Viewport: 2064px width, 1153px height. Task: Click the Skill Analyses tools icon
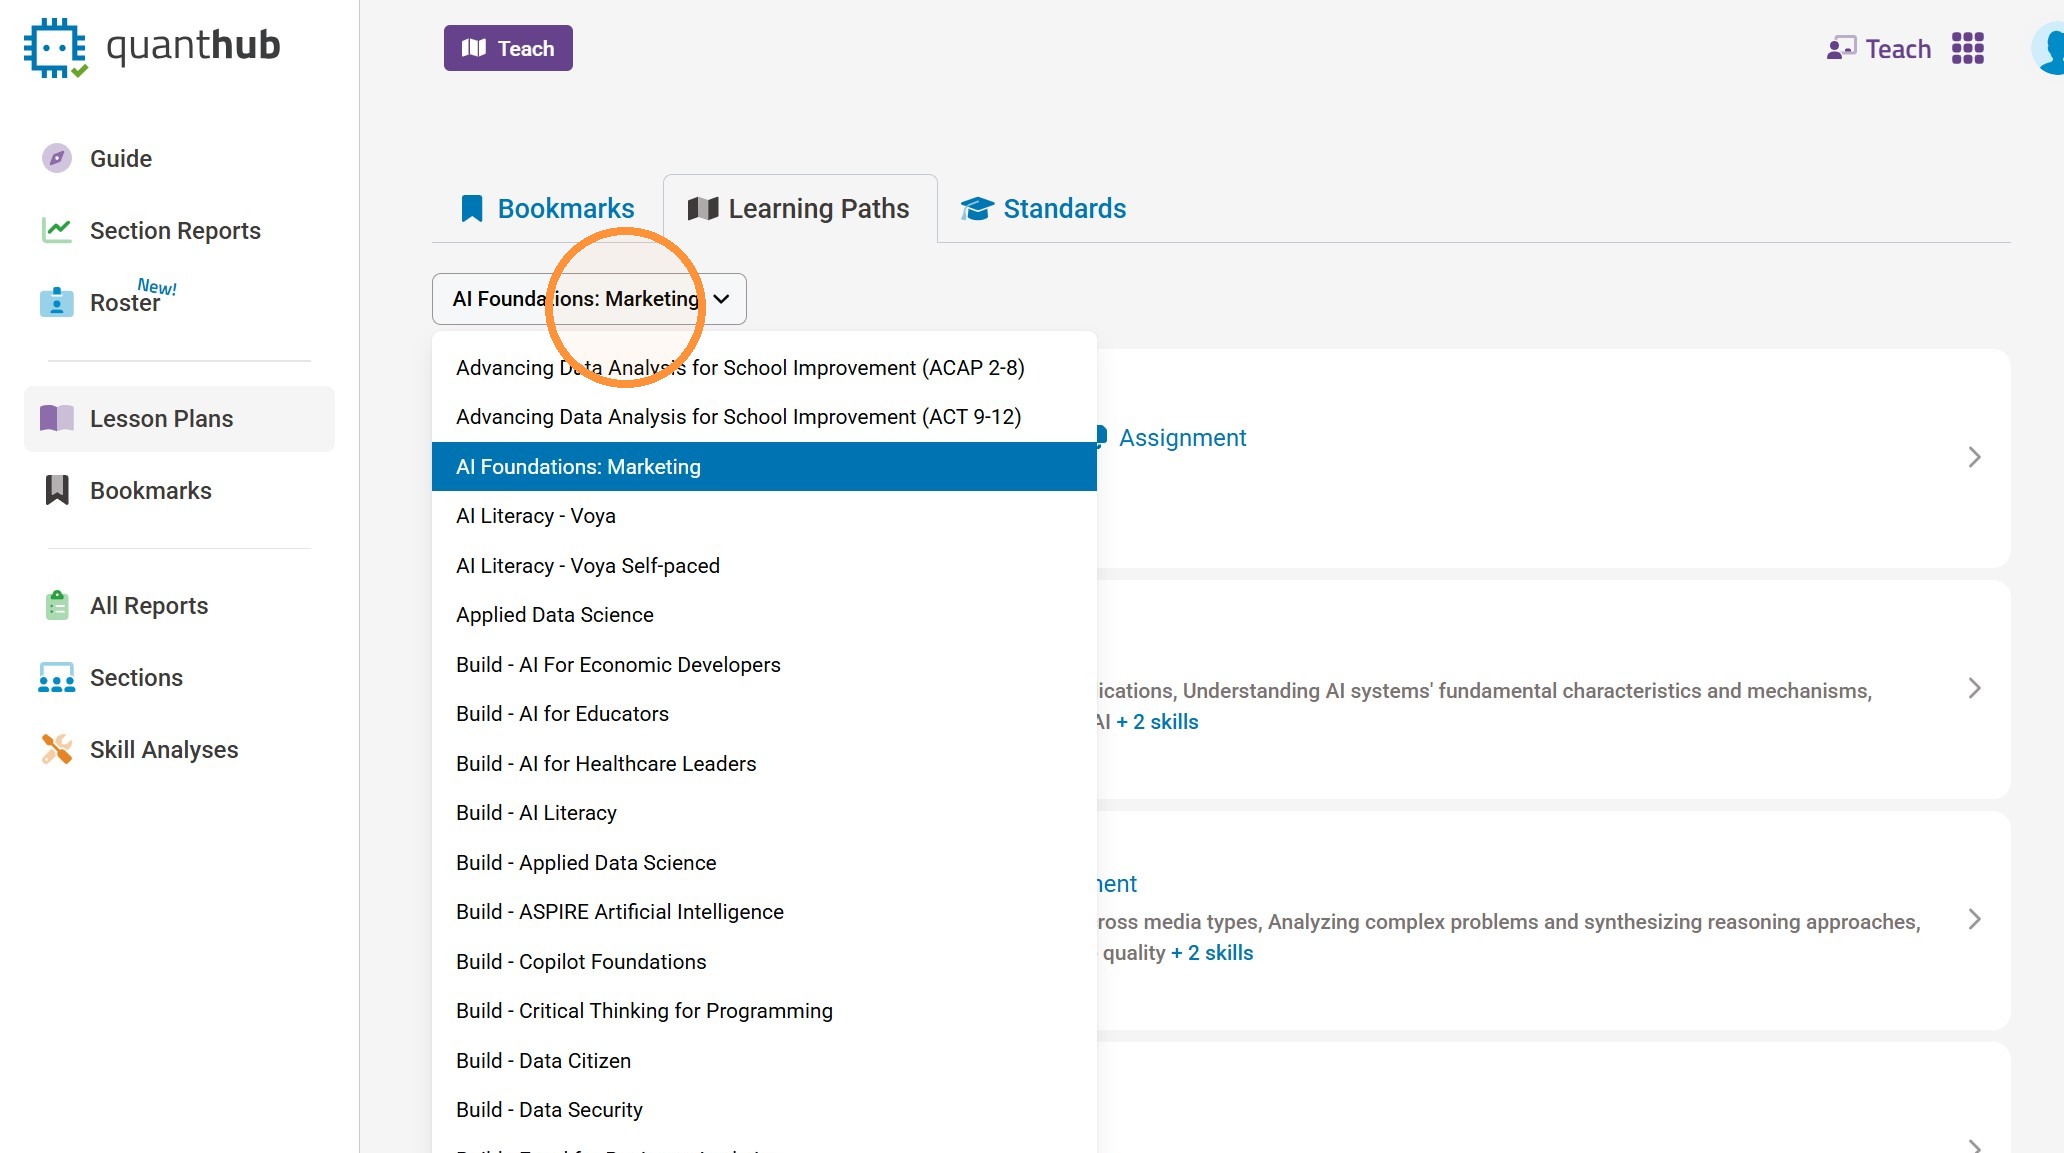pyautogui.click(x=57, y=749)
